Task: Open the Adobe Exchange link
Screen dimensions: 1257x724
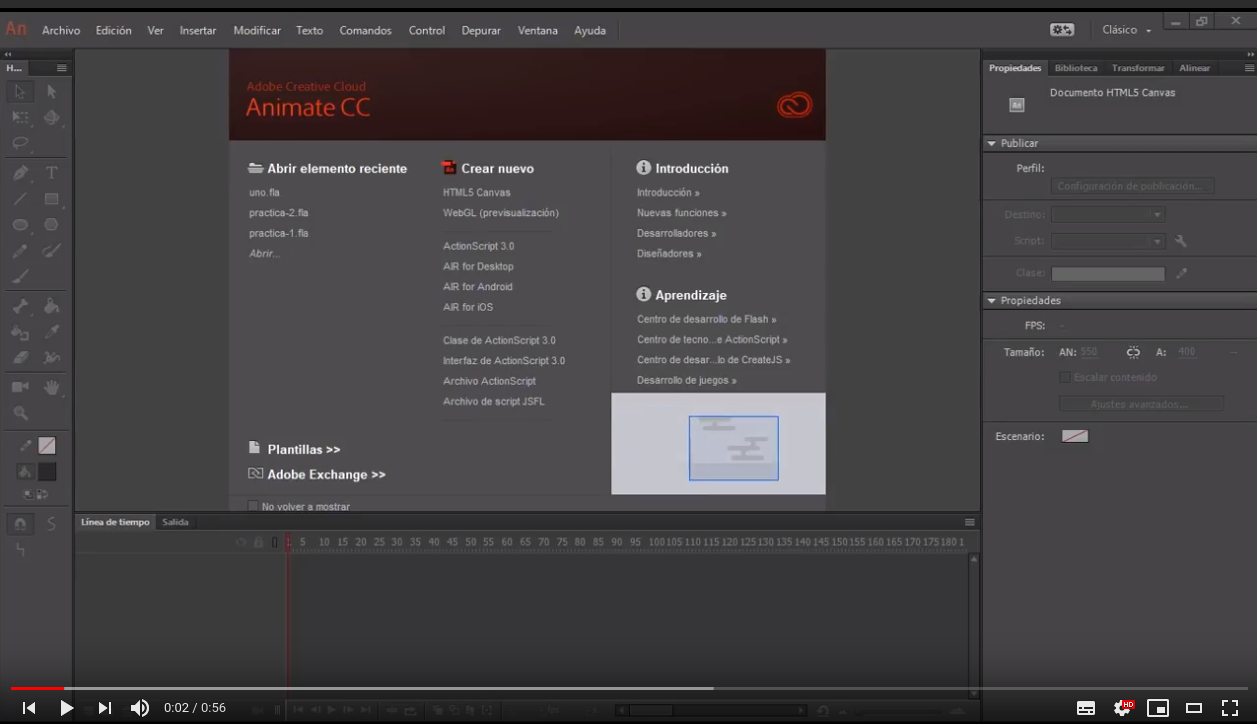Action: (x=317, y=474)
